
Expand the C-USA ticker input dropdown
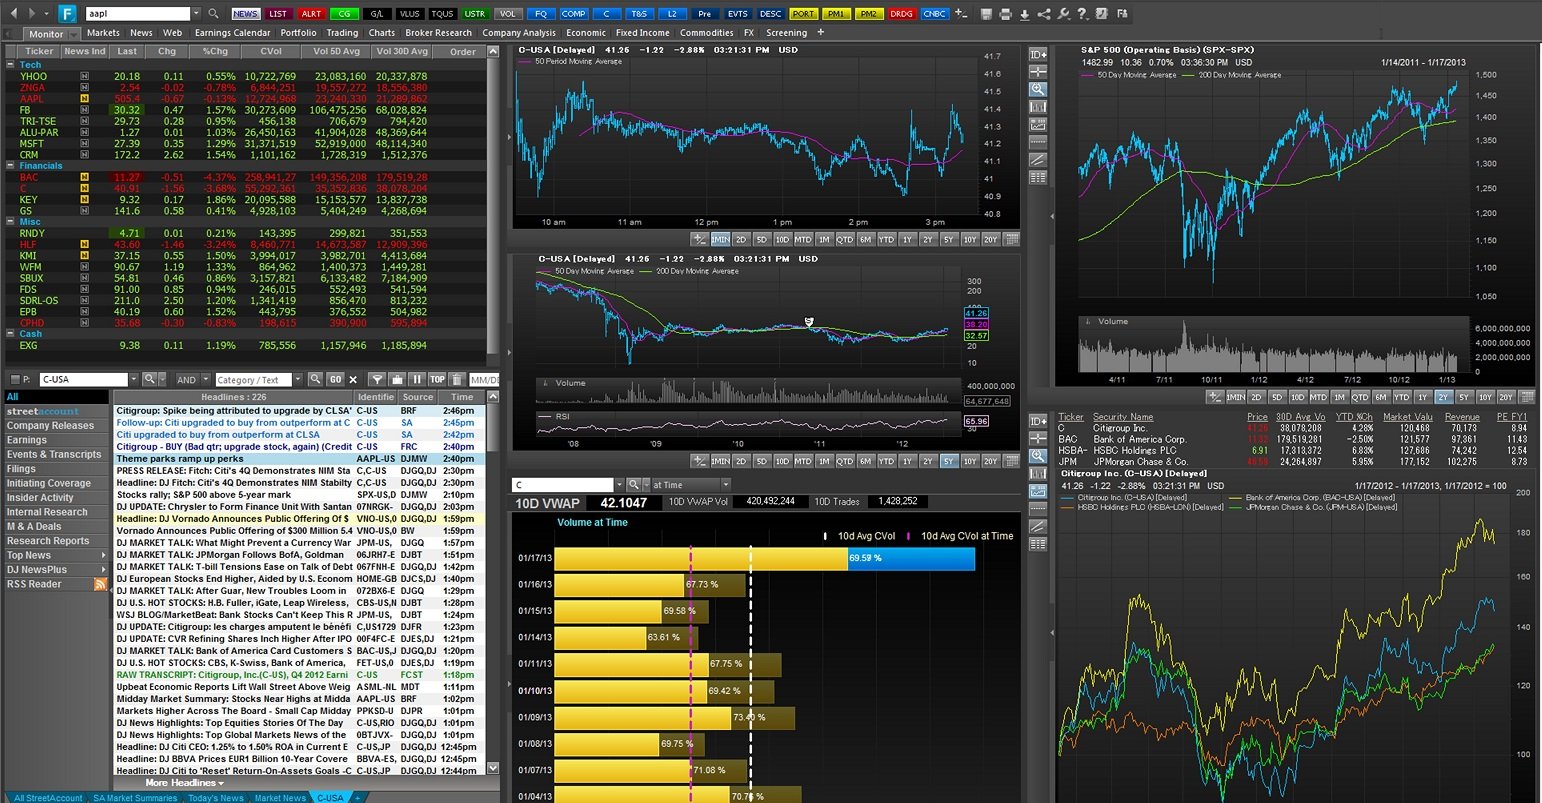(x=135, y=379)
